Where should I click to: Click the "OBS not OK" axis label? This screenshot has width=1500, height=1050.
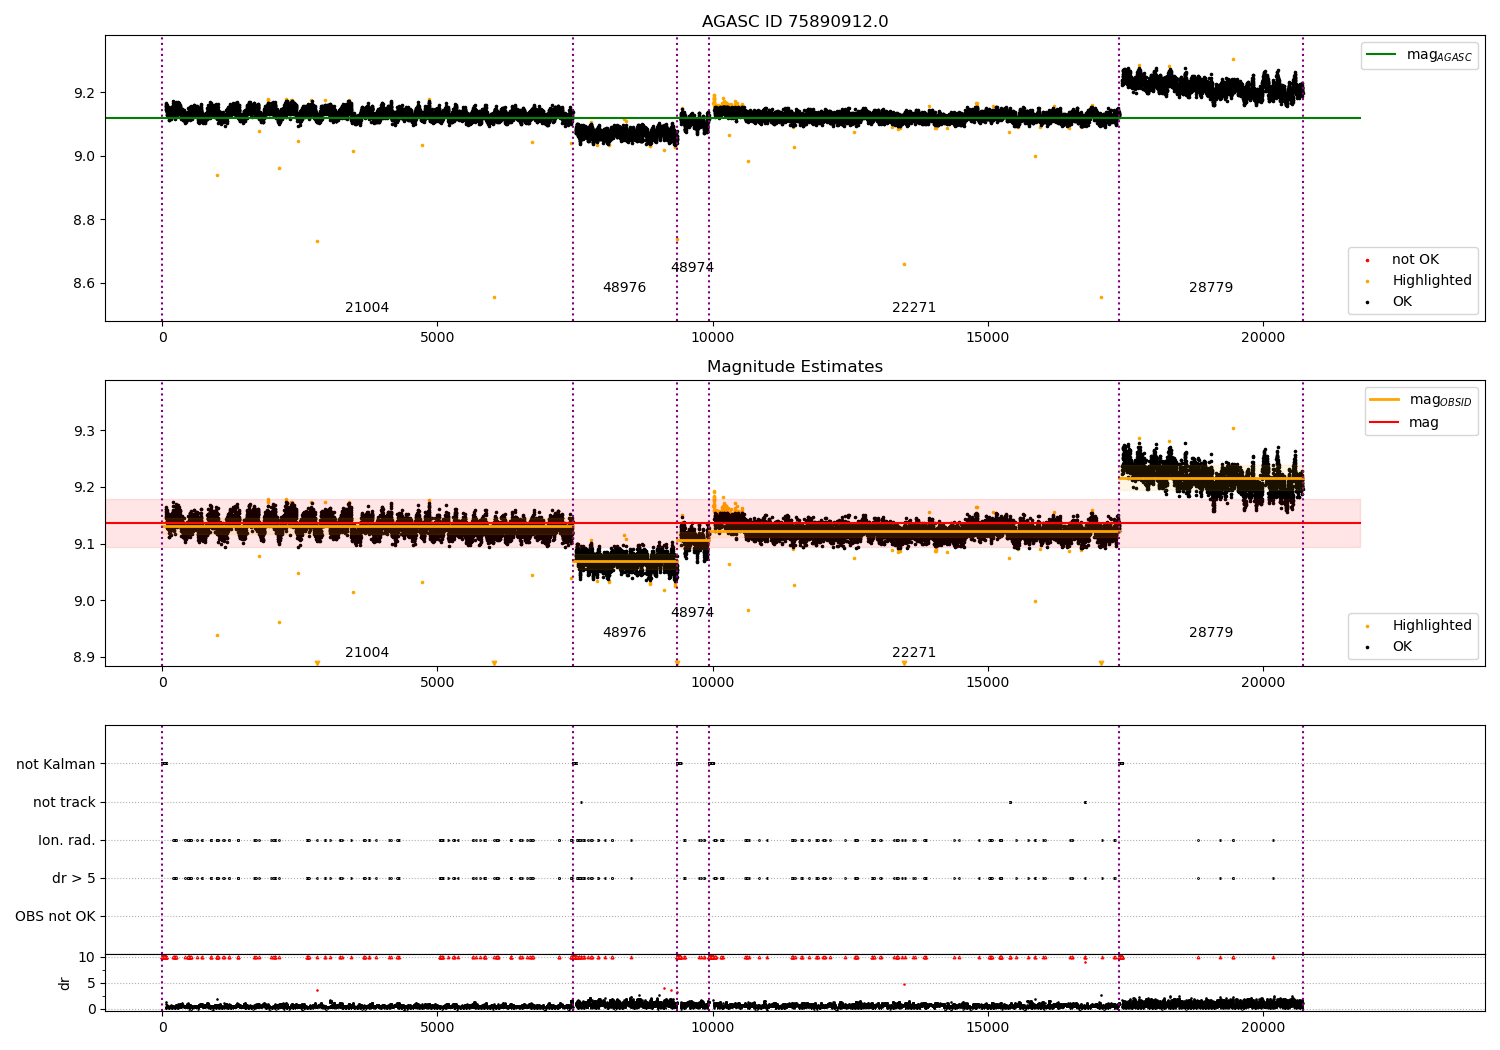point(55,917)
